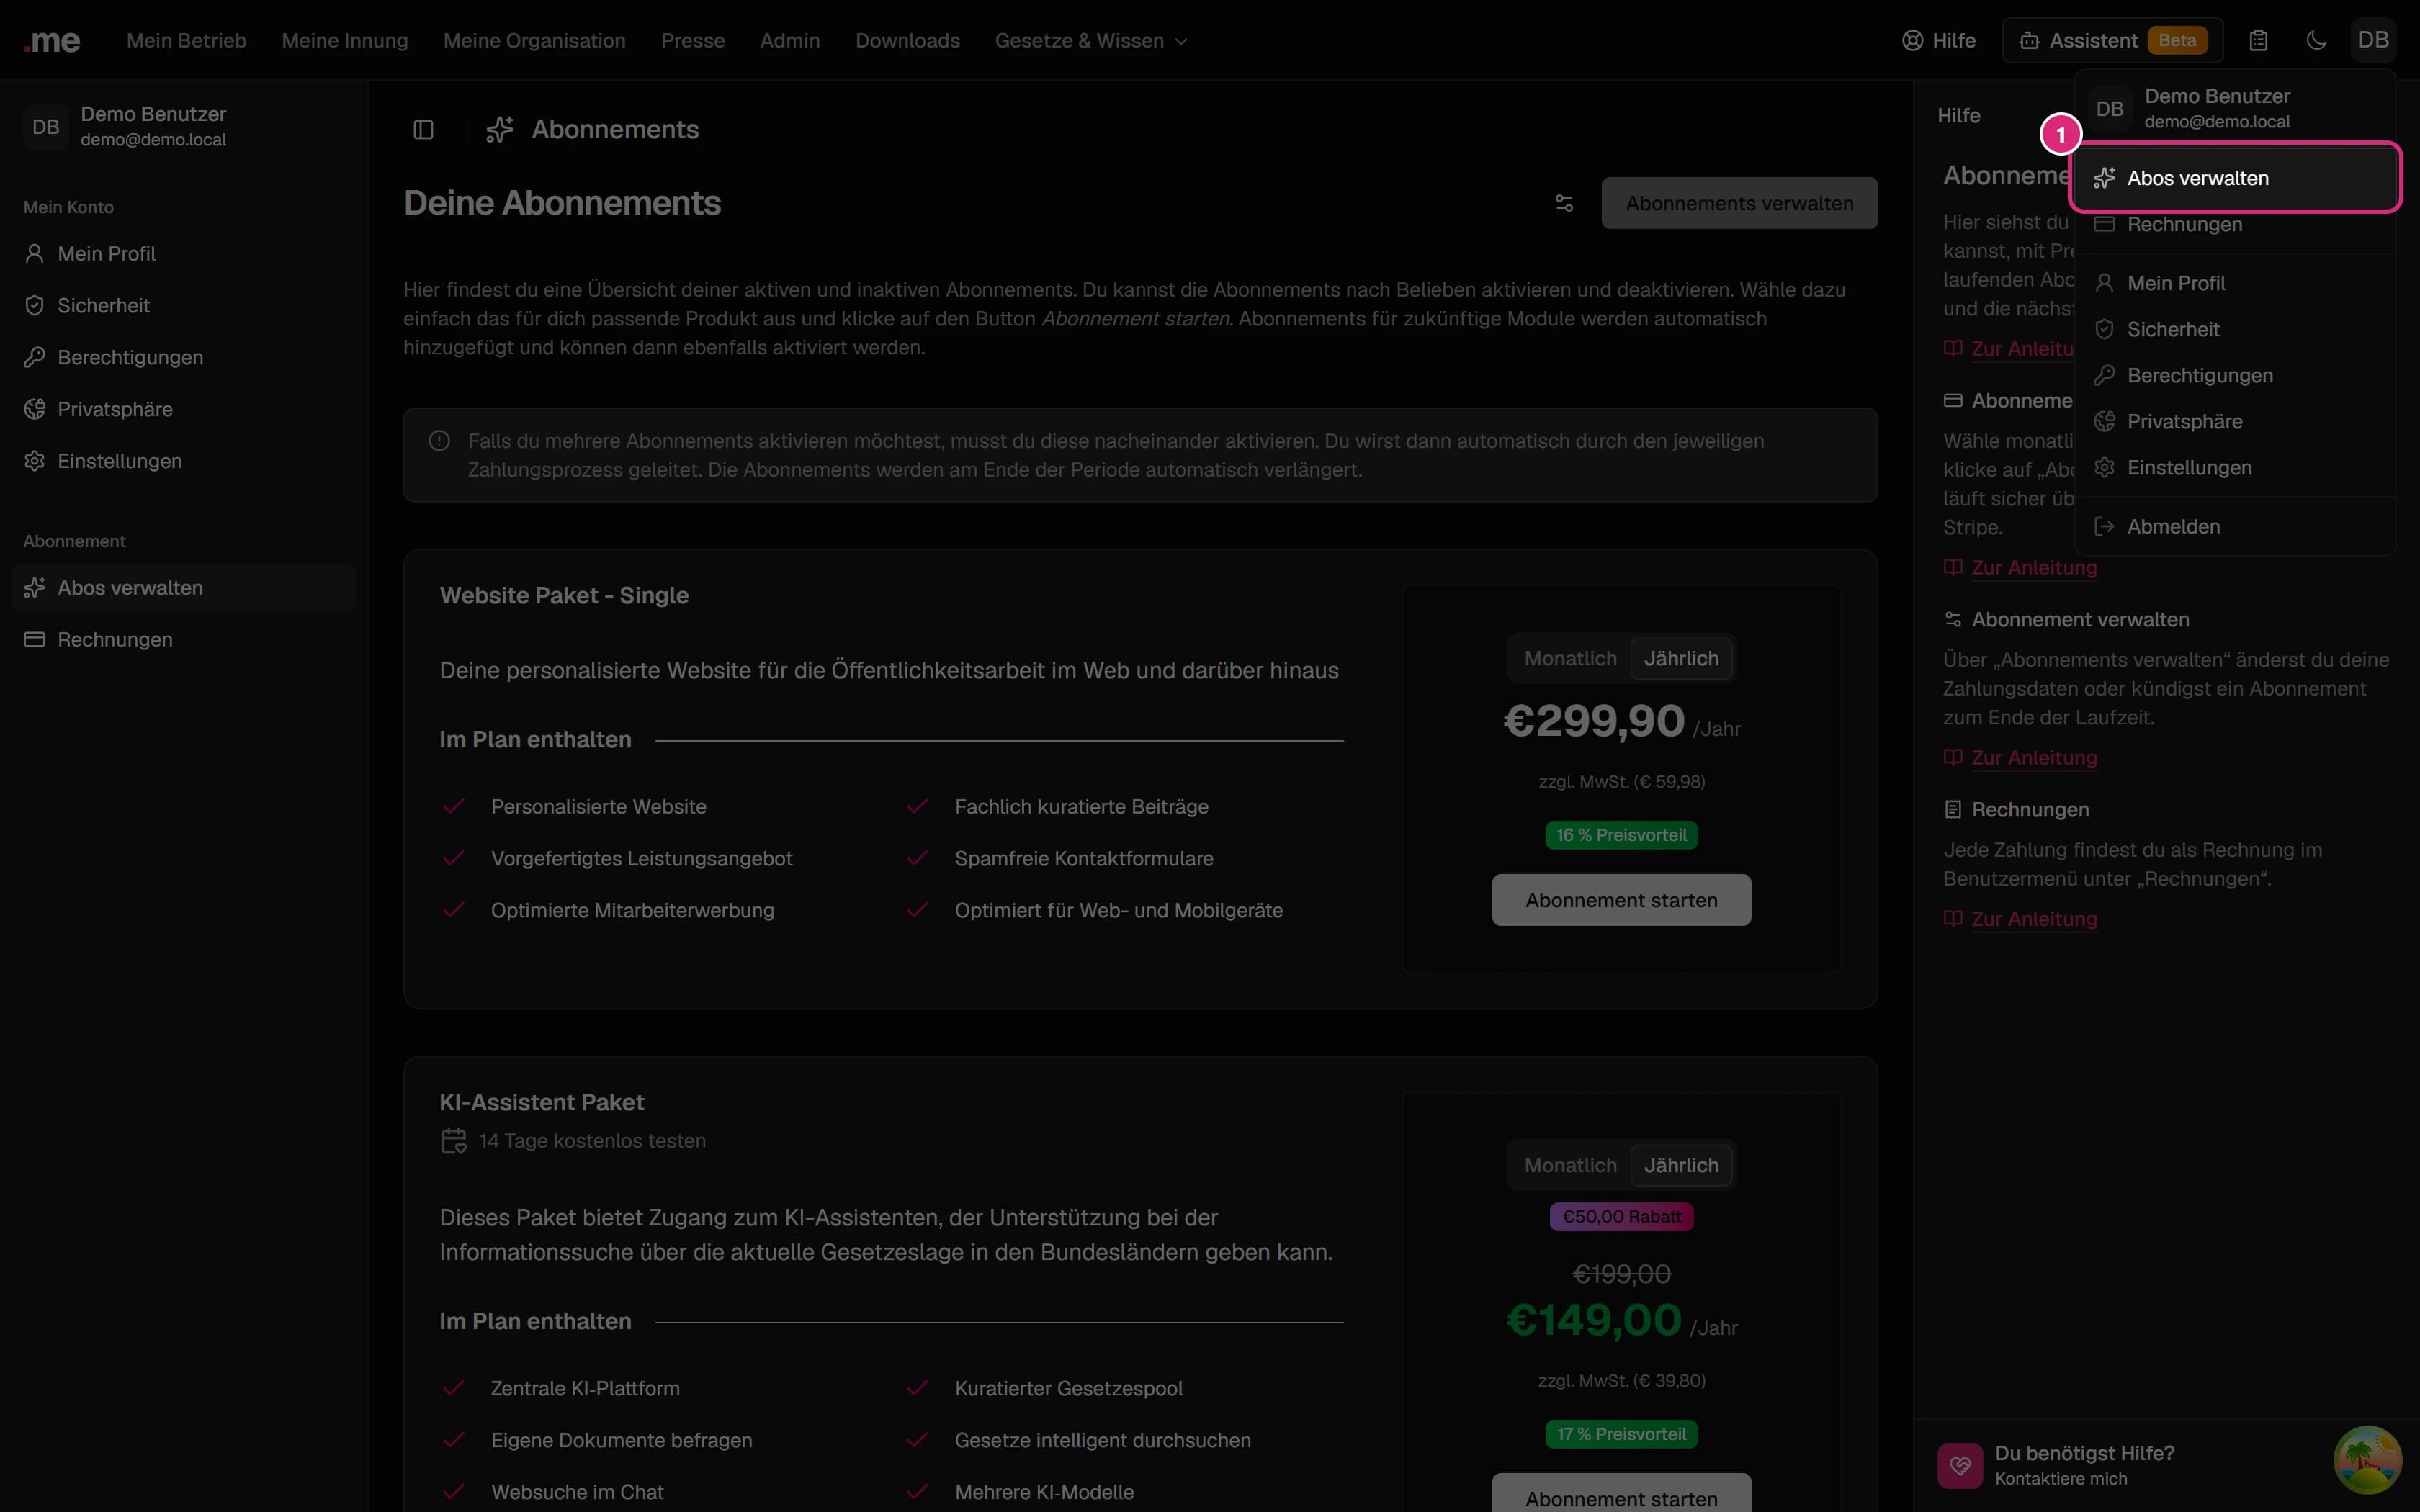
Task: Click Abmelden to log out
Action: click(x=2235, y=526)
